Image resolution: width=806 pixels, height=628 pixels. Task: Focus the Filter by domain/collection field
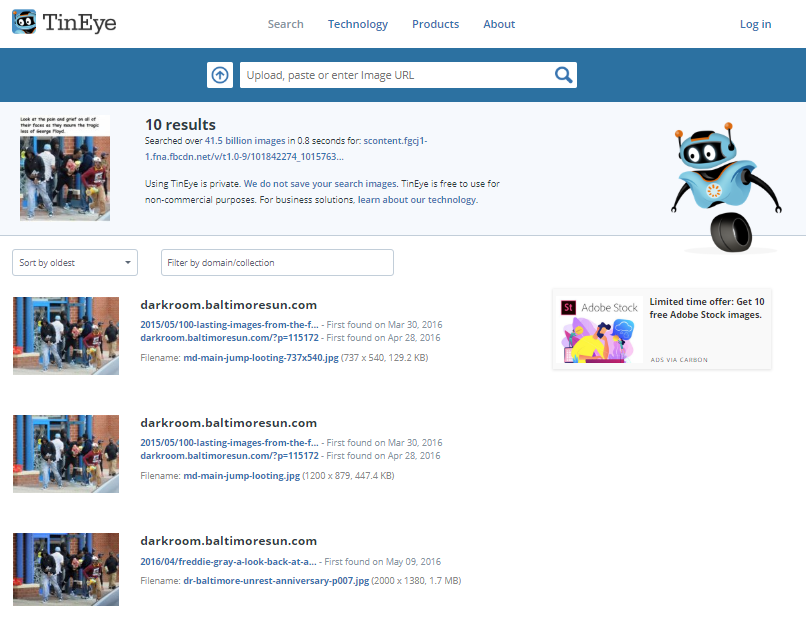pyautogui.click(x=278, y=263)
